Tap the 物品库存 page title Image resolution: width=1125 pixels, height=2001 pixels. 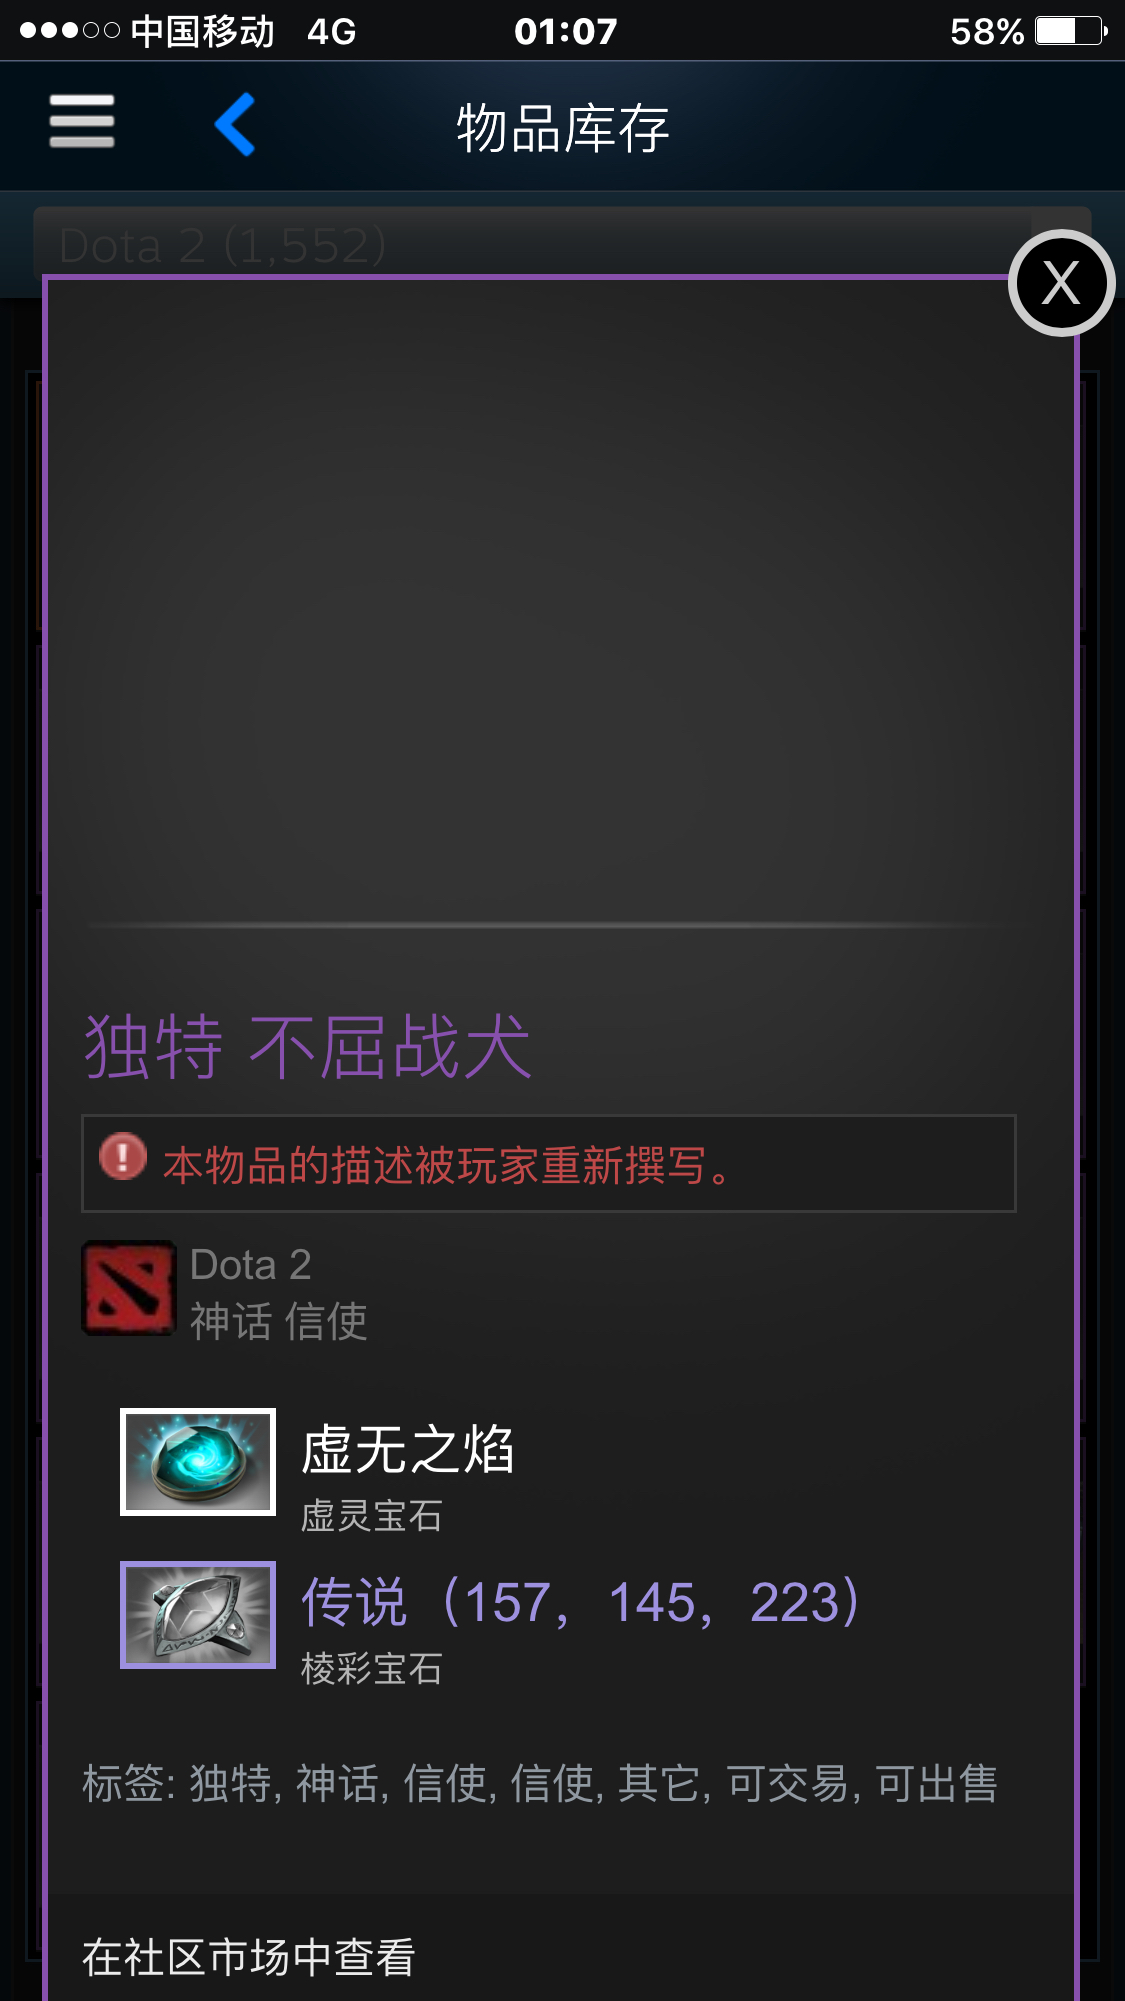click(x=563, y=128)
